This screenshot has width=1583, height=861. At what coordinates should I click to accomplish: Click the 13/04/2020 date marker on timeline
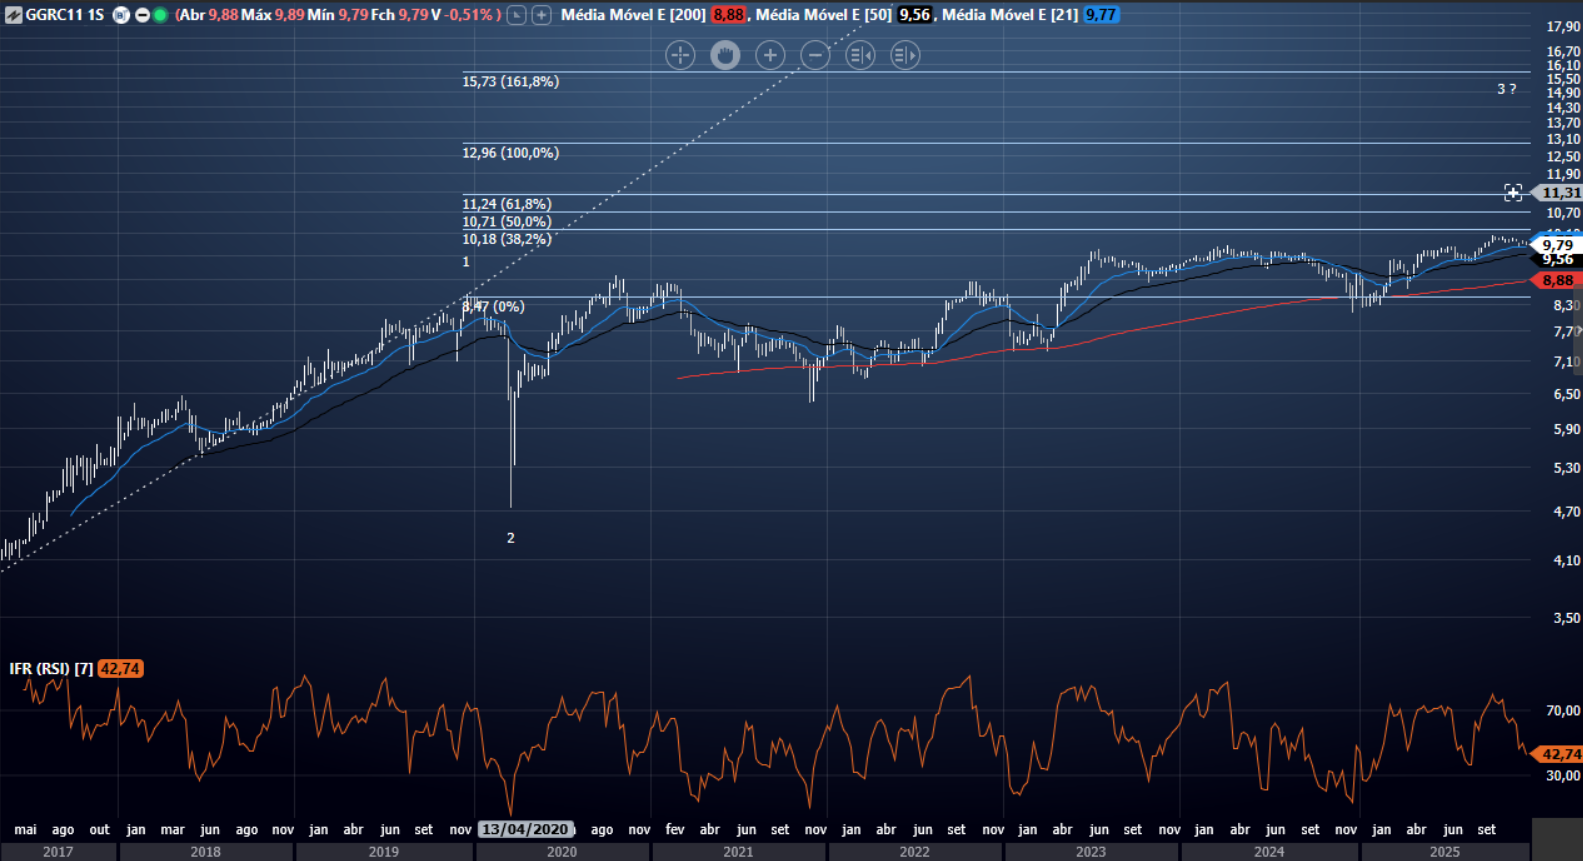click(x=525, y=830)
